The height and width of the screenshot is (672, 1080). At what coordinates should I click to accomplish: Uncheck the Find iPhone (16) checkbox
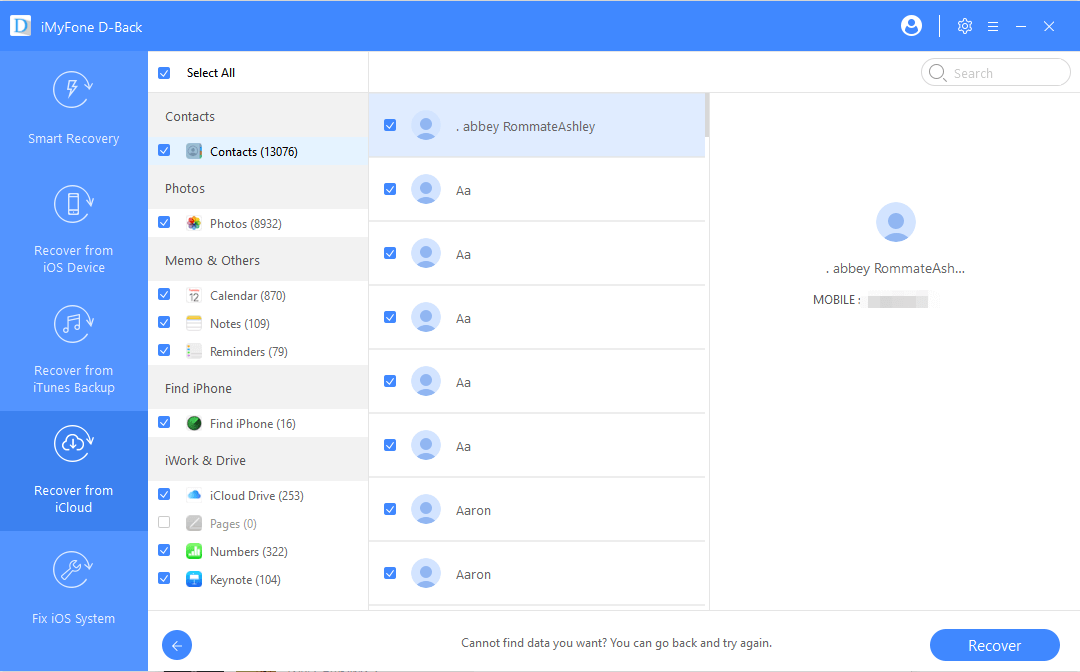pyautogui.click(x=164, y=422)
